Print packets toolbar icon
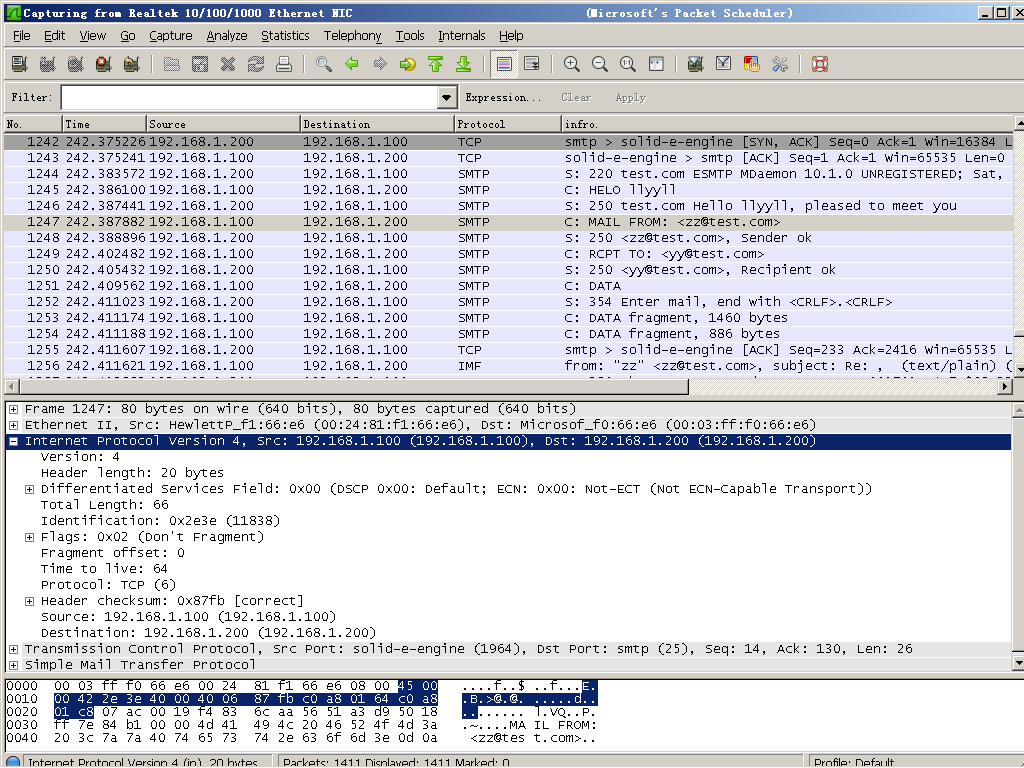 pos(284,64)
